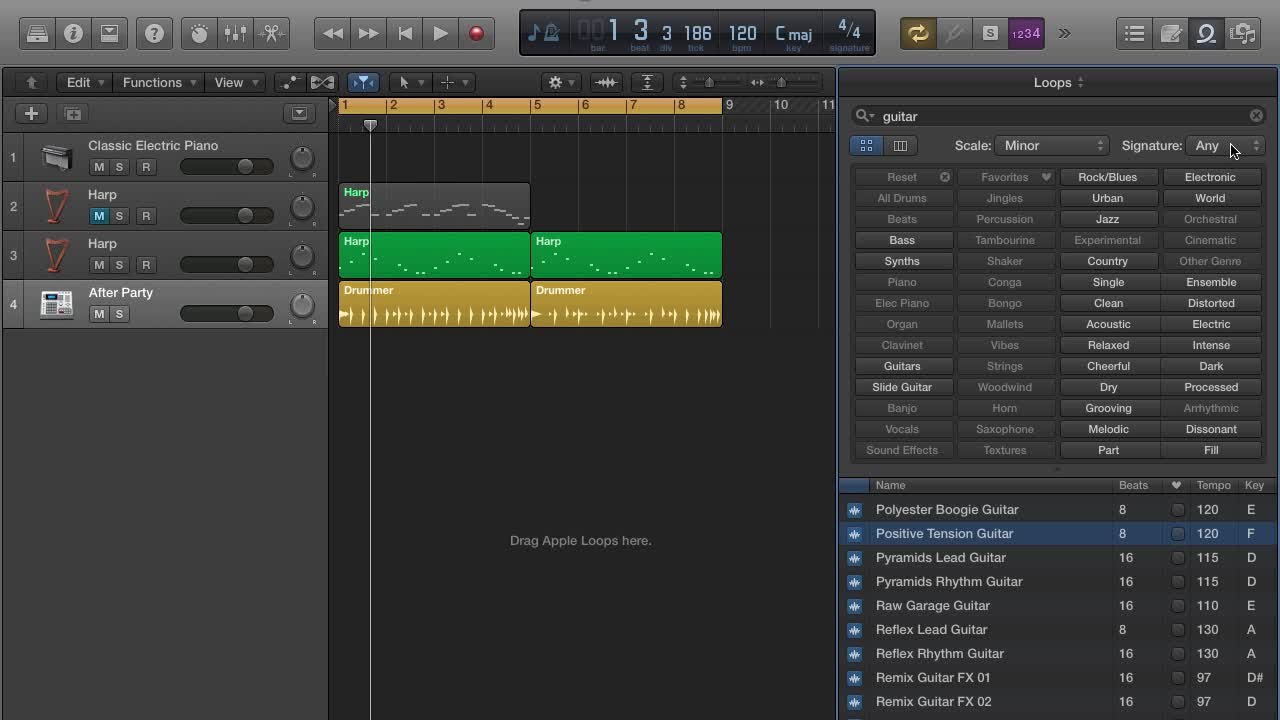Click the Reset filter button

902,177
